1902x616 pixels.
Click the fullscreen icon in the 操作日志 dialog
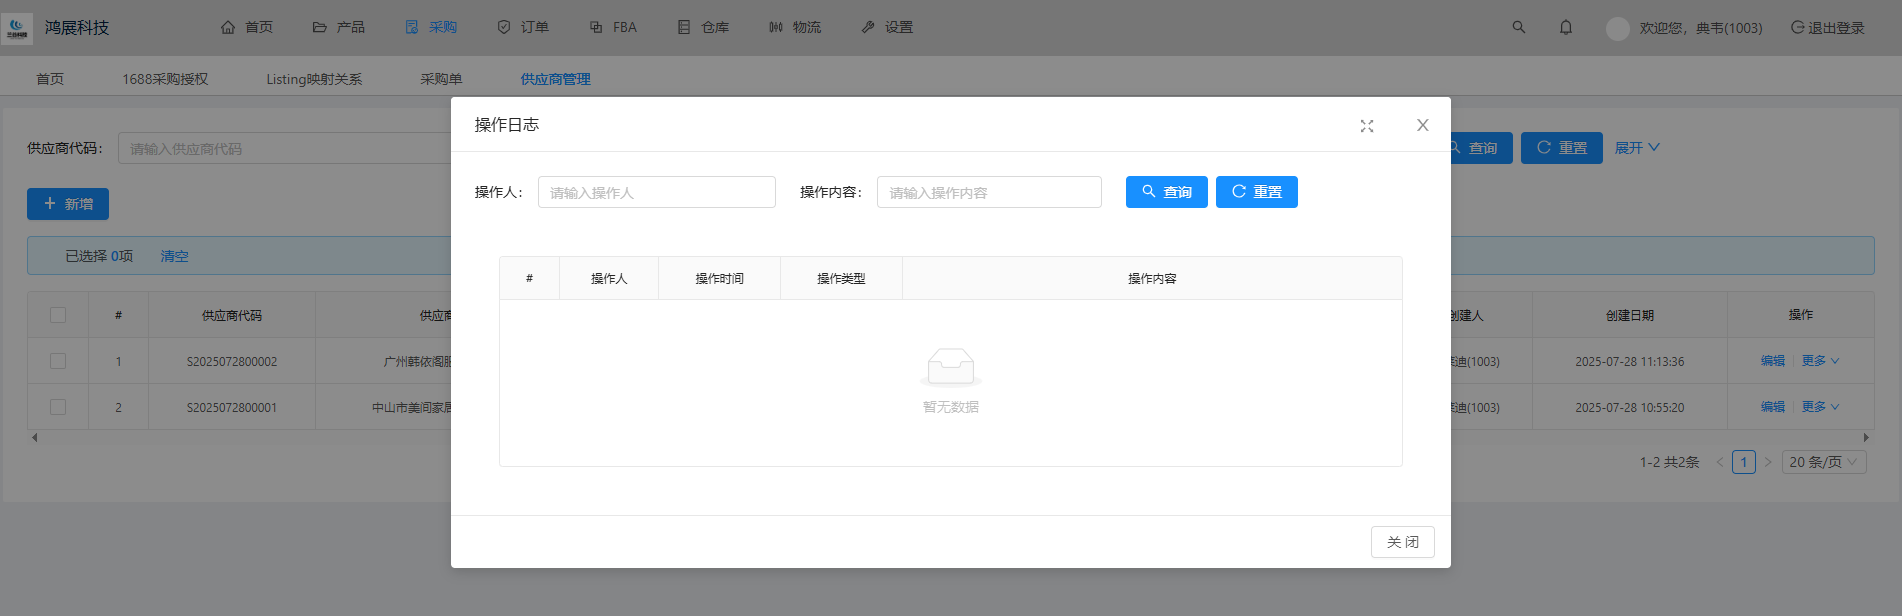[x=1366, y=126]
